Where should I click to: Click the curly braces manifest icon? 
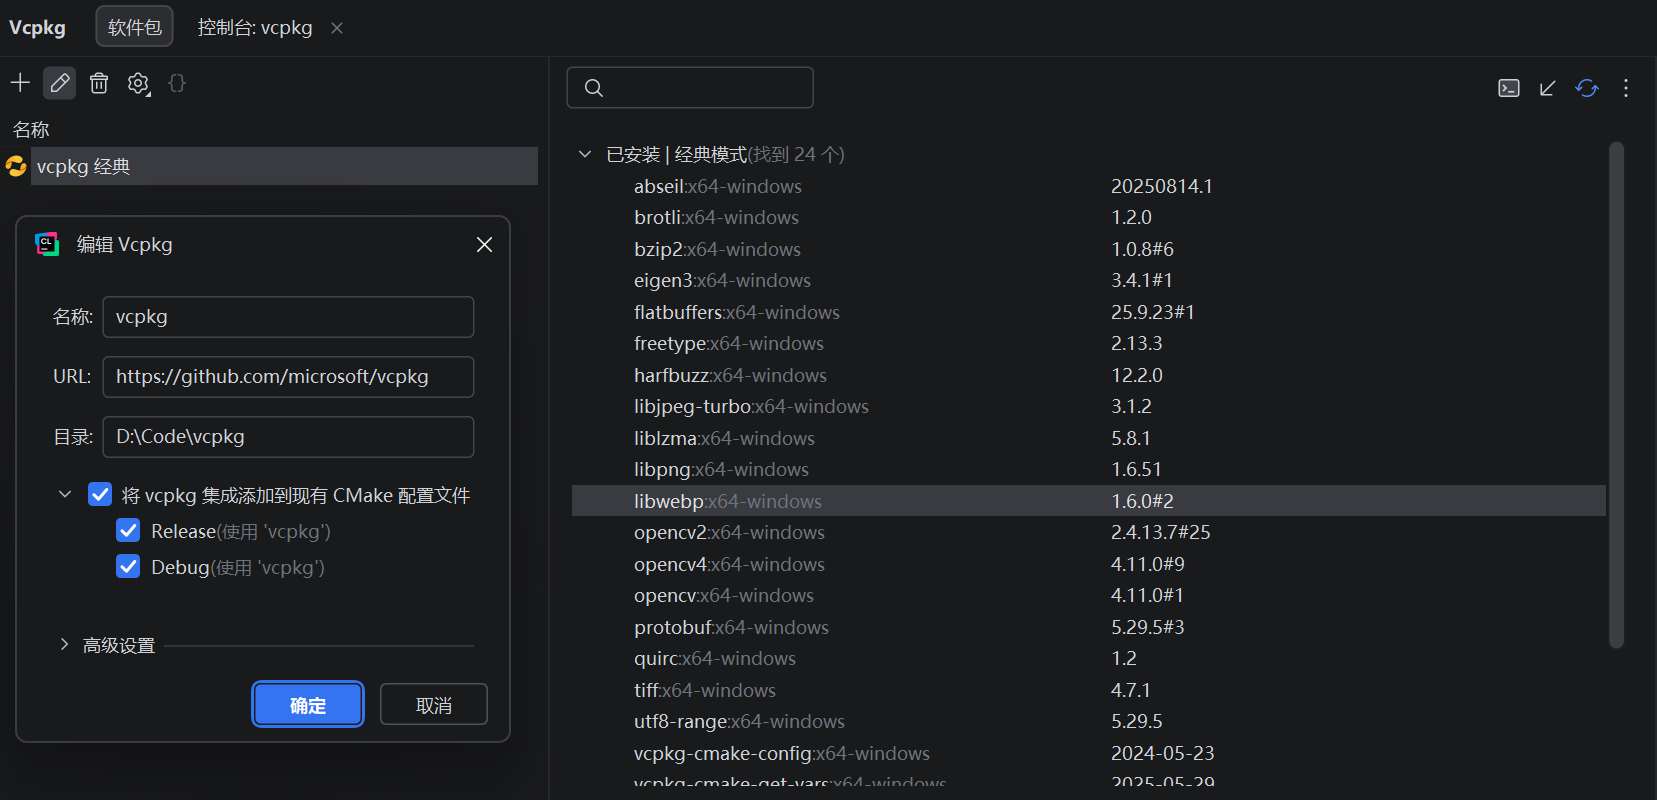[177, 83]
